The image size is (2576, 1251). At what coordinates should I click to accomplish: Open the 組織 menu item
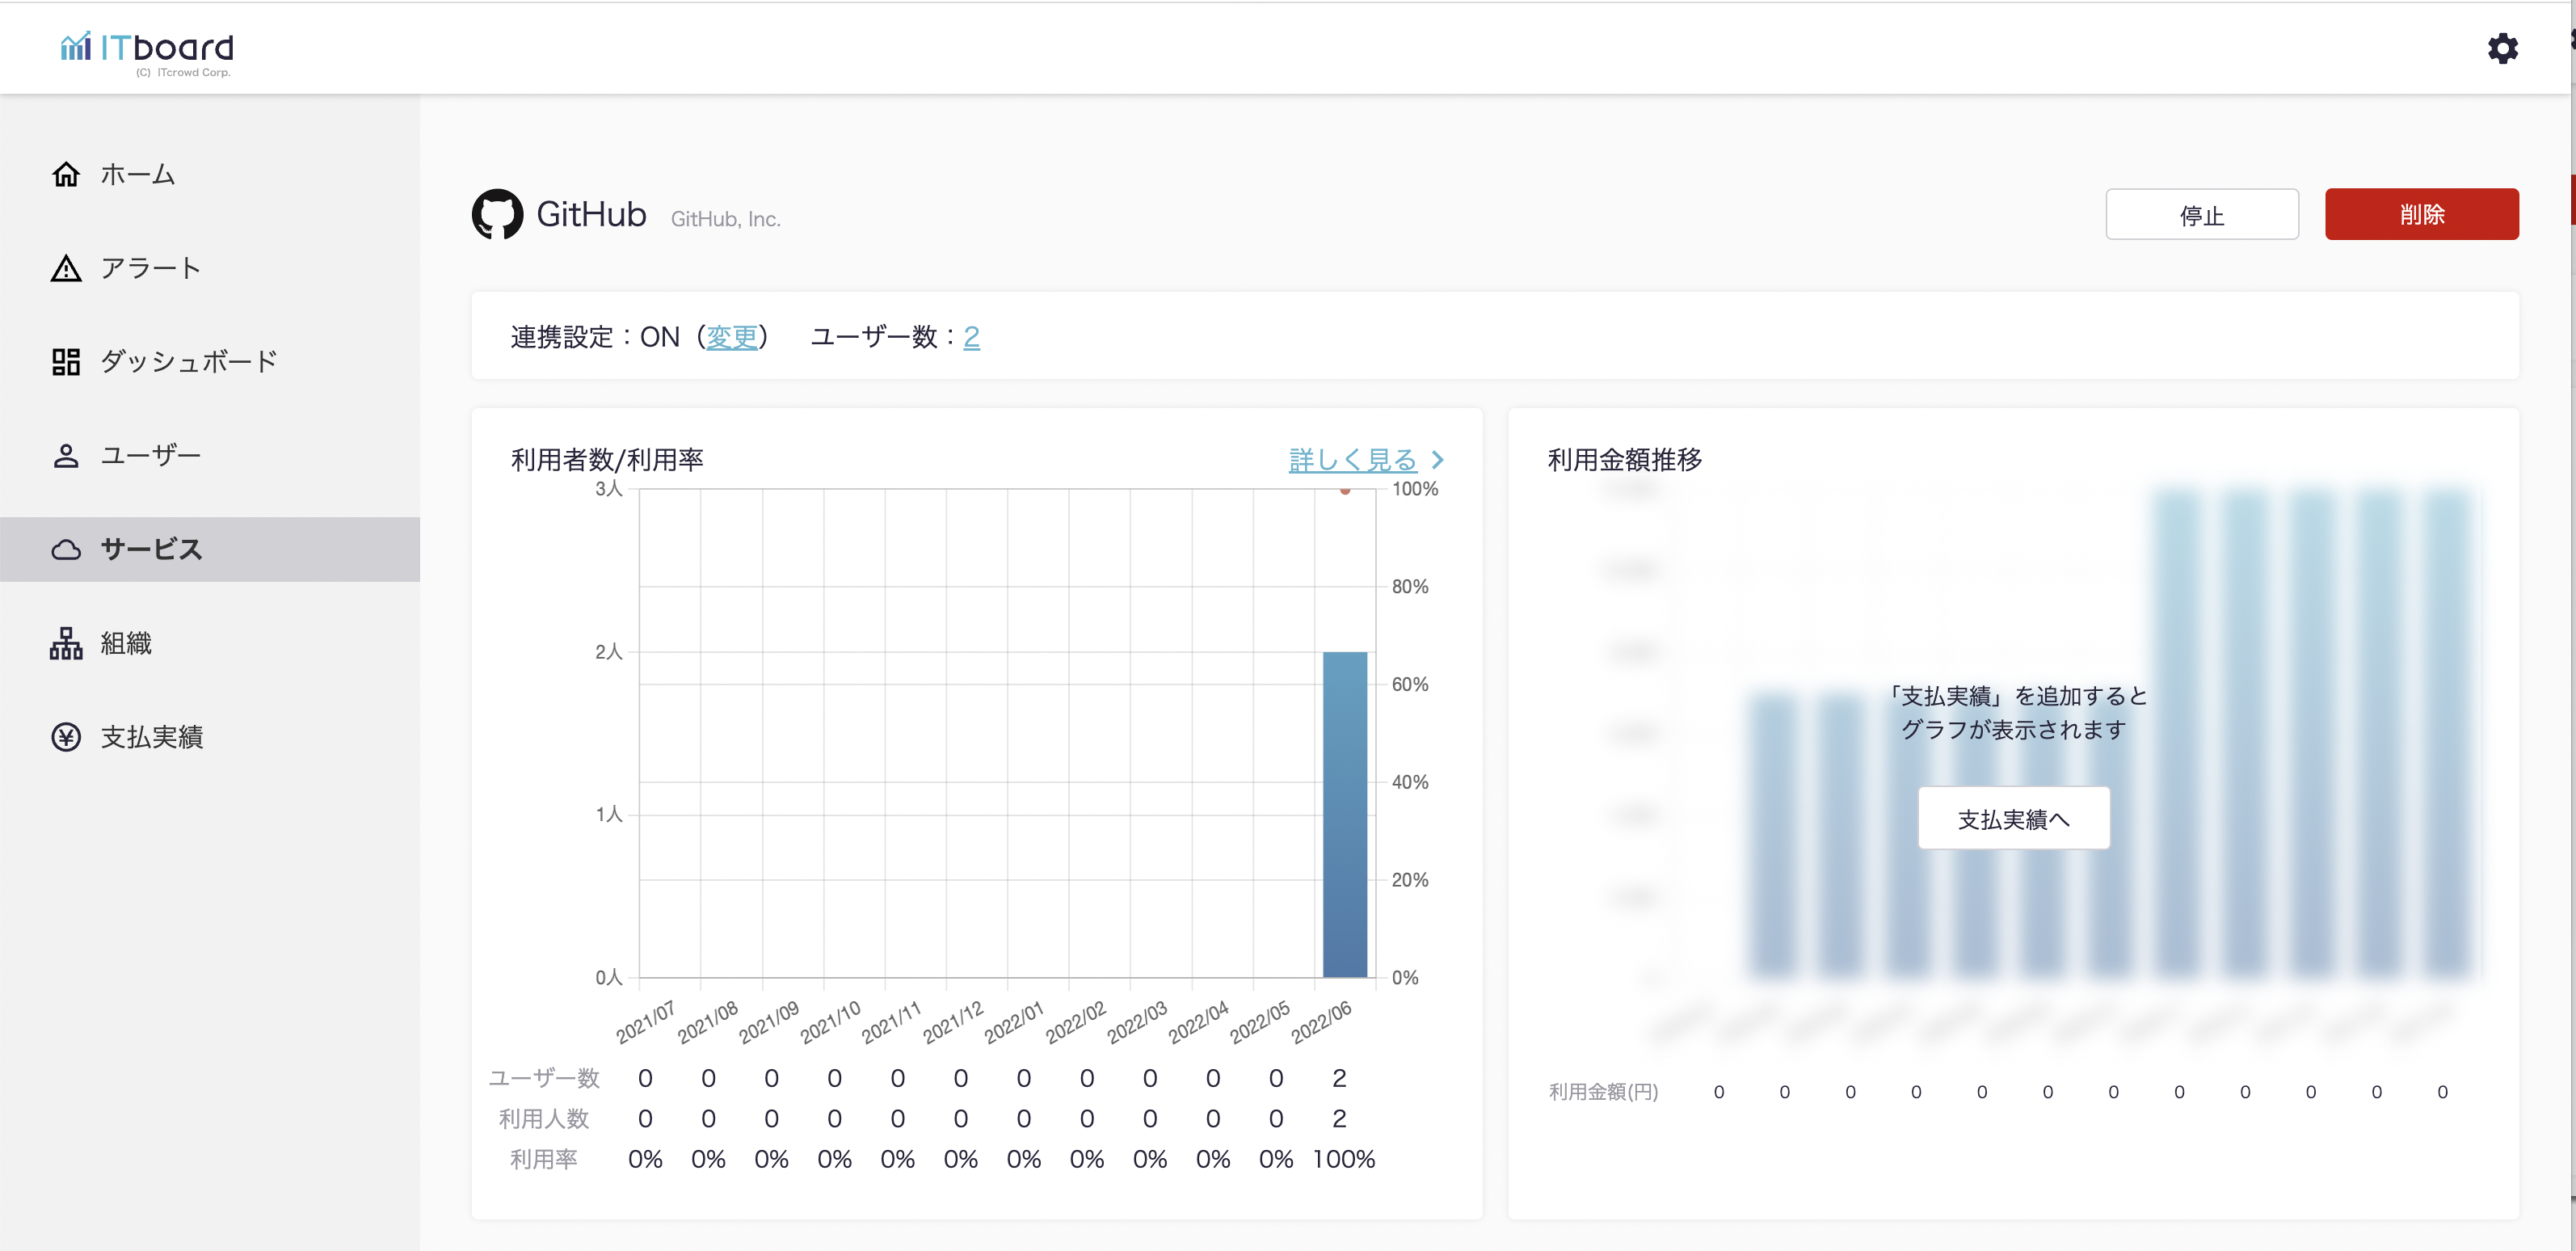pos(126,643)
